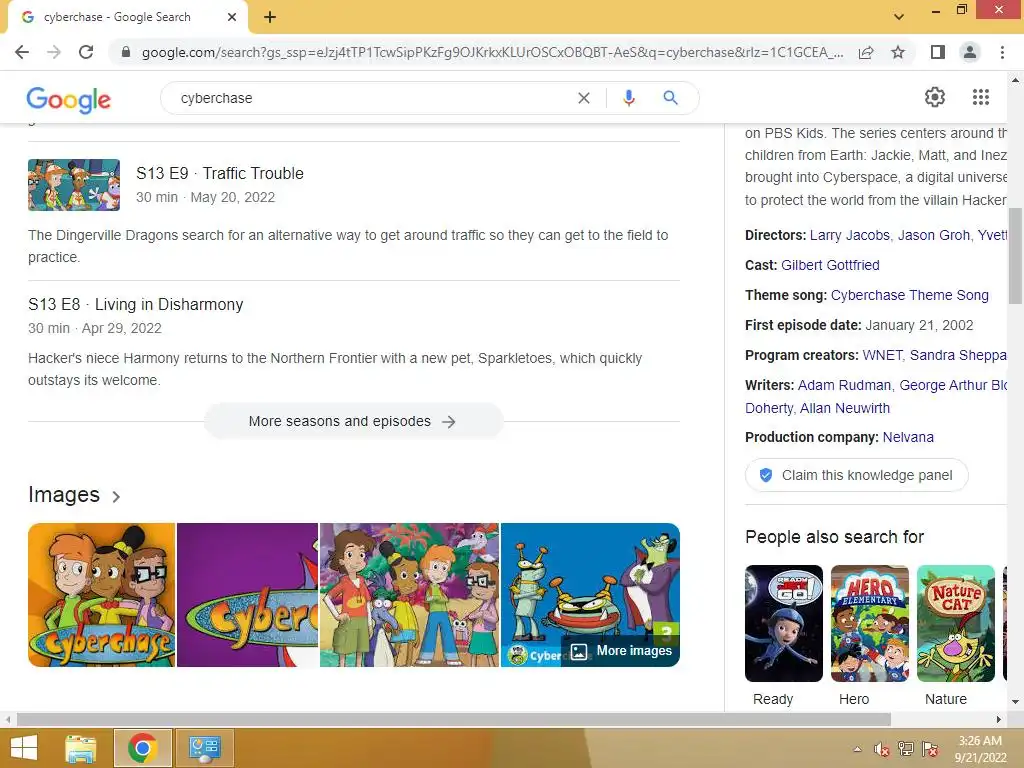Open the Windows Start menu

coord(24,748)
